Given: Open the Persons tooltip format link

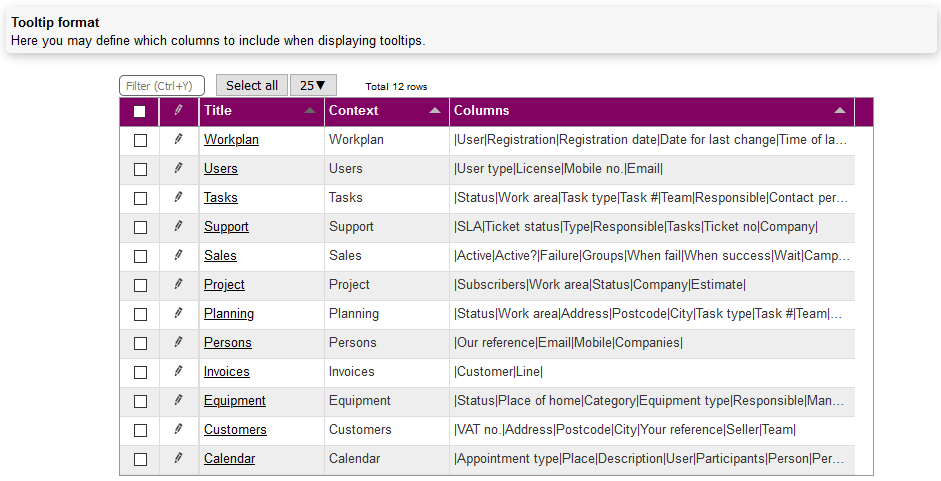Looking at the screenshot, I should point(227,343).
